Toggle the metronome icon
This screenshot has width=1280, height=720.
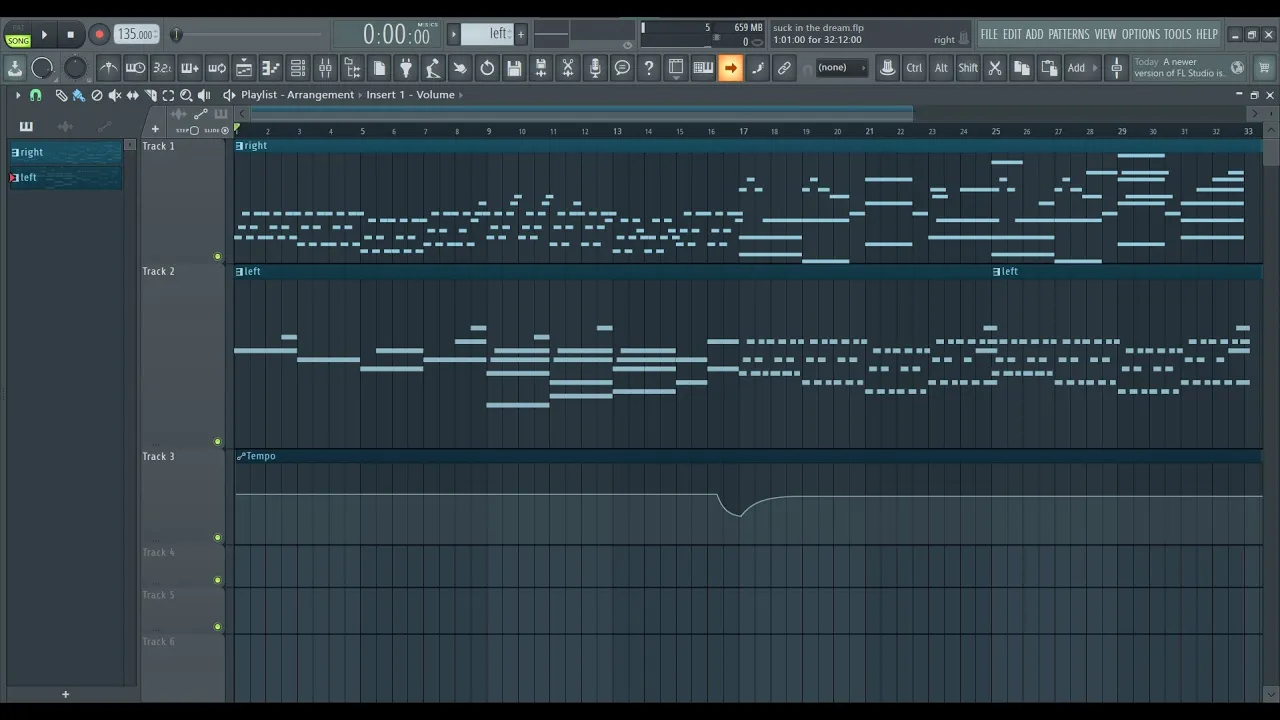tap(108, 68)
